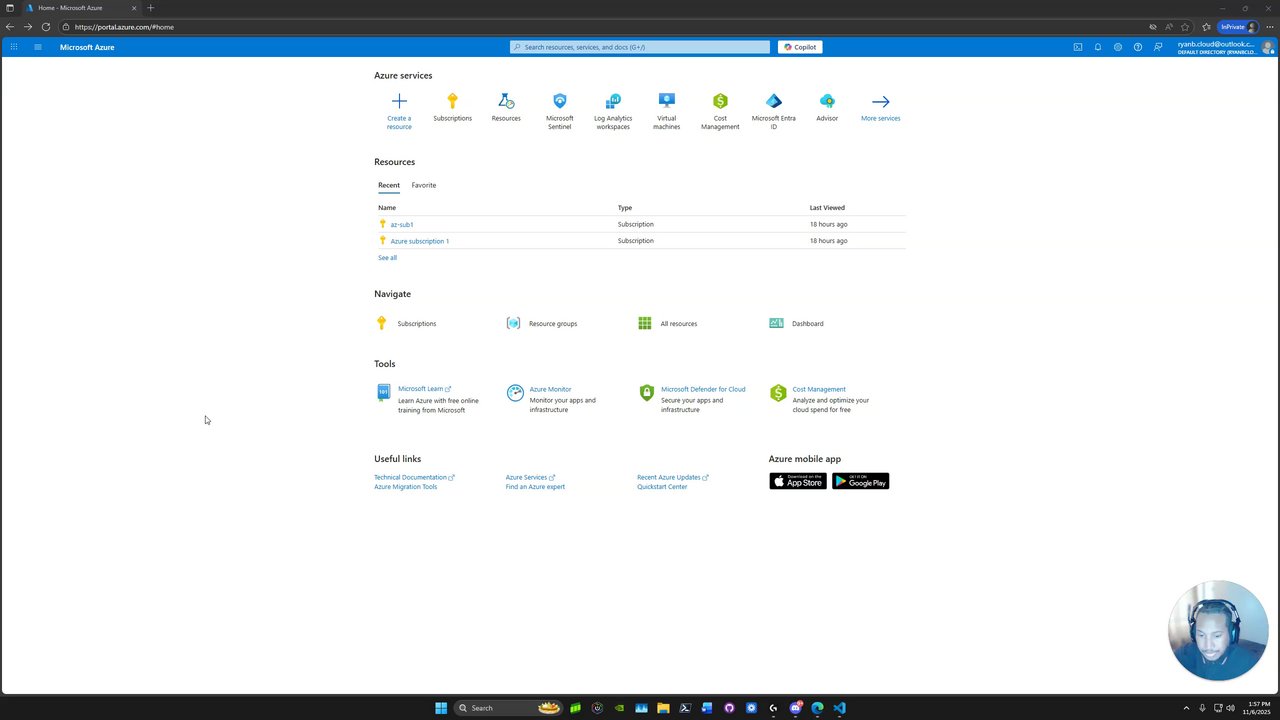The height and width of the screenshot is (720, 1280).
Task: Click the More services arrow
Action: coord(880,101)
